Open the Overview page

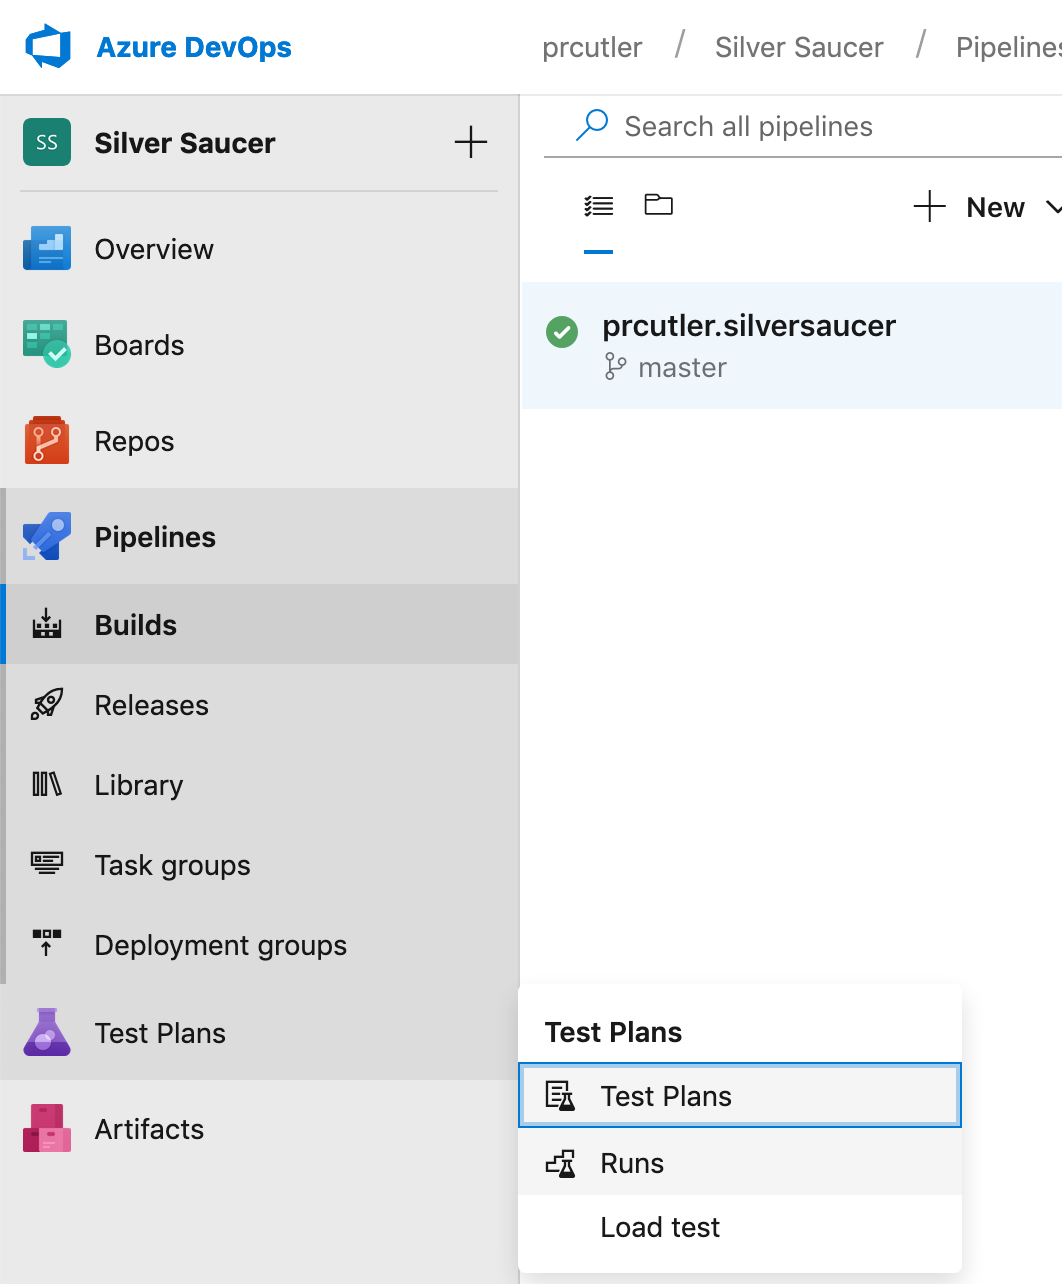[x=153, y=248]
